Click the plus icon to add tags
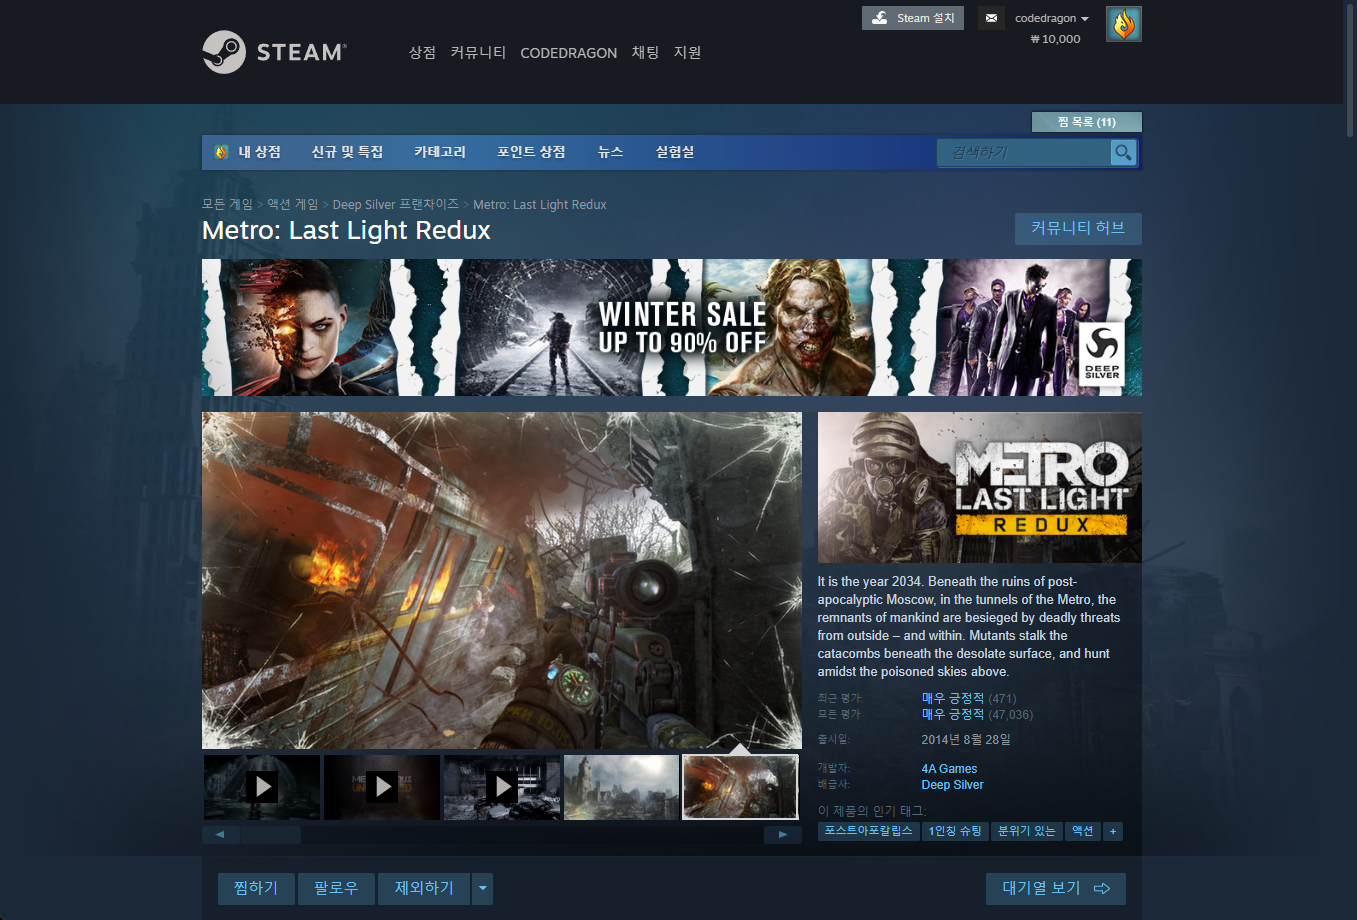Image resolution: width=1357 pixels, height=920 pixels. point(1112,831)
